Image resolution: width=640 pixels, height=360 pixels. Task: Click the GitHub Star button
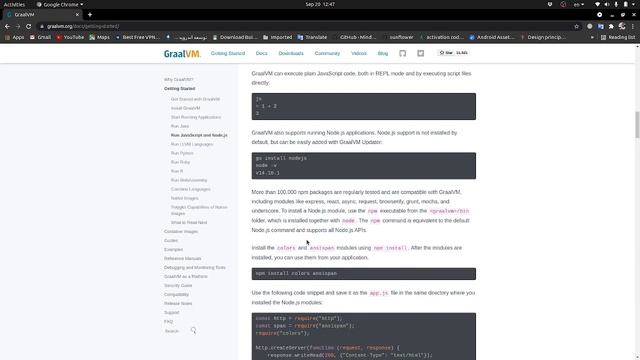pos(446,53)
